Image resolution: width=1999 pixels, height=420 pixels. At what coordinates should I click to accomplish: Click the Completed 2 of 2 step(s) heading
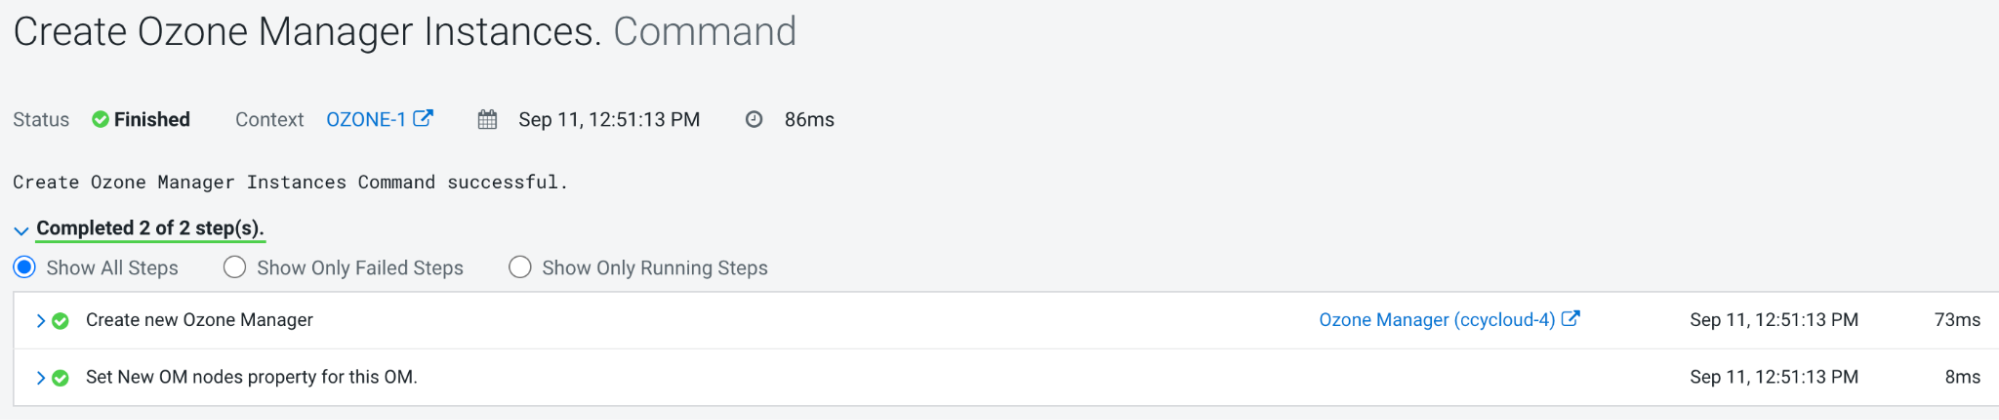pos(150,228)
